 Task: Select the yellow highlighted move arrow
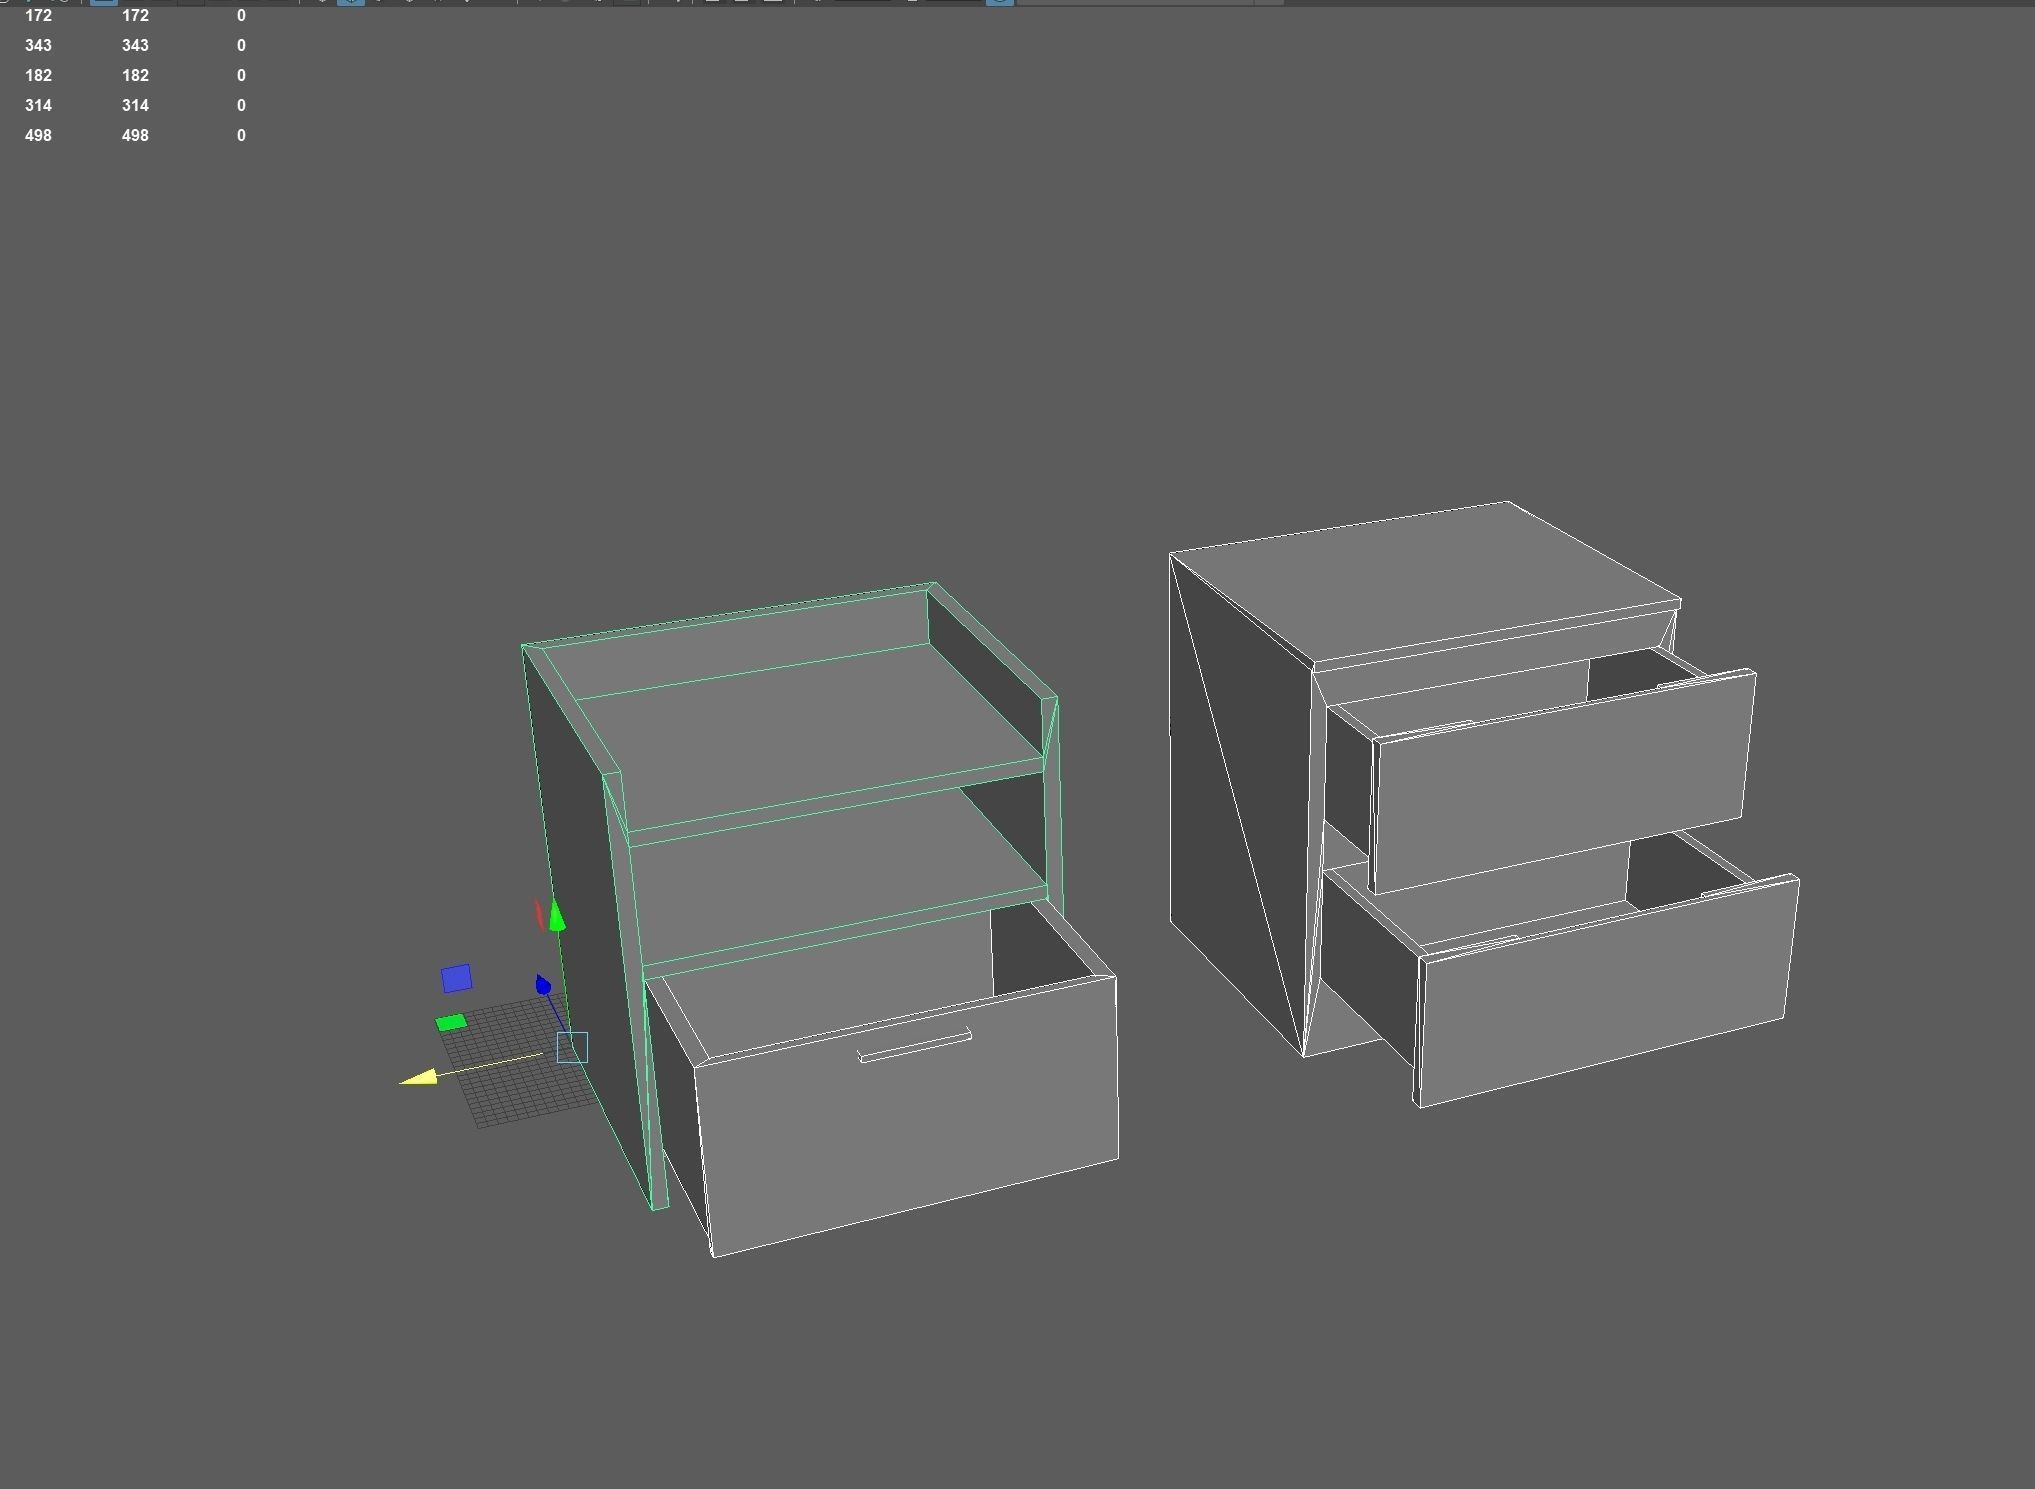[x=419, y=1077]
